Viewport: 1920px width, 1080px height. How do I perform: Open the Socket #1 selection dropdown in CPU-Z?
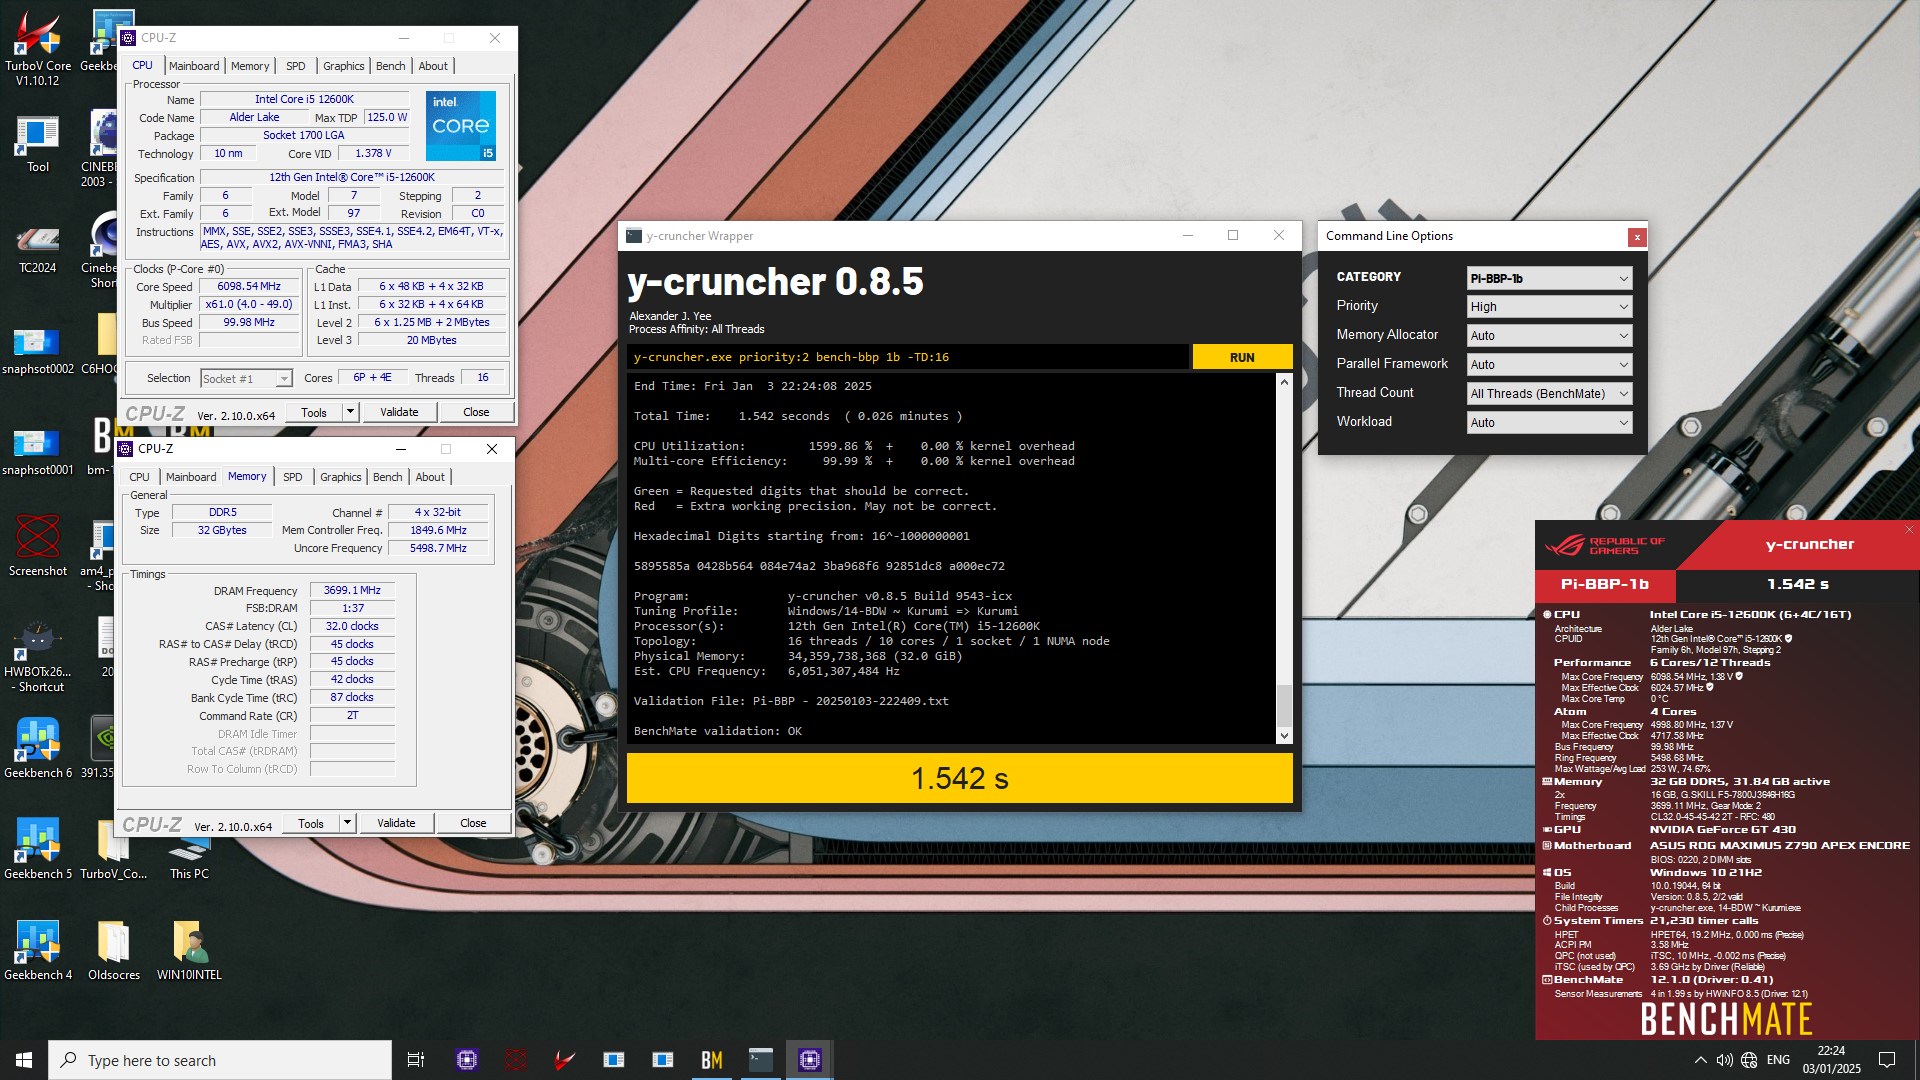[246, 379]
